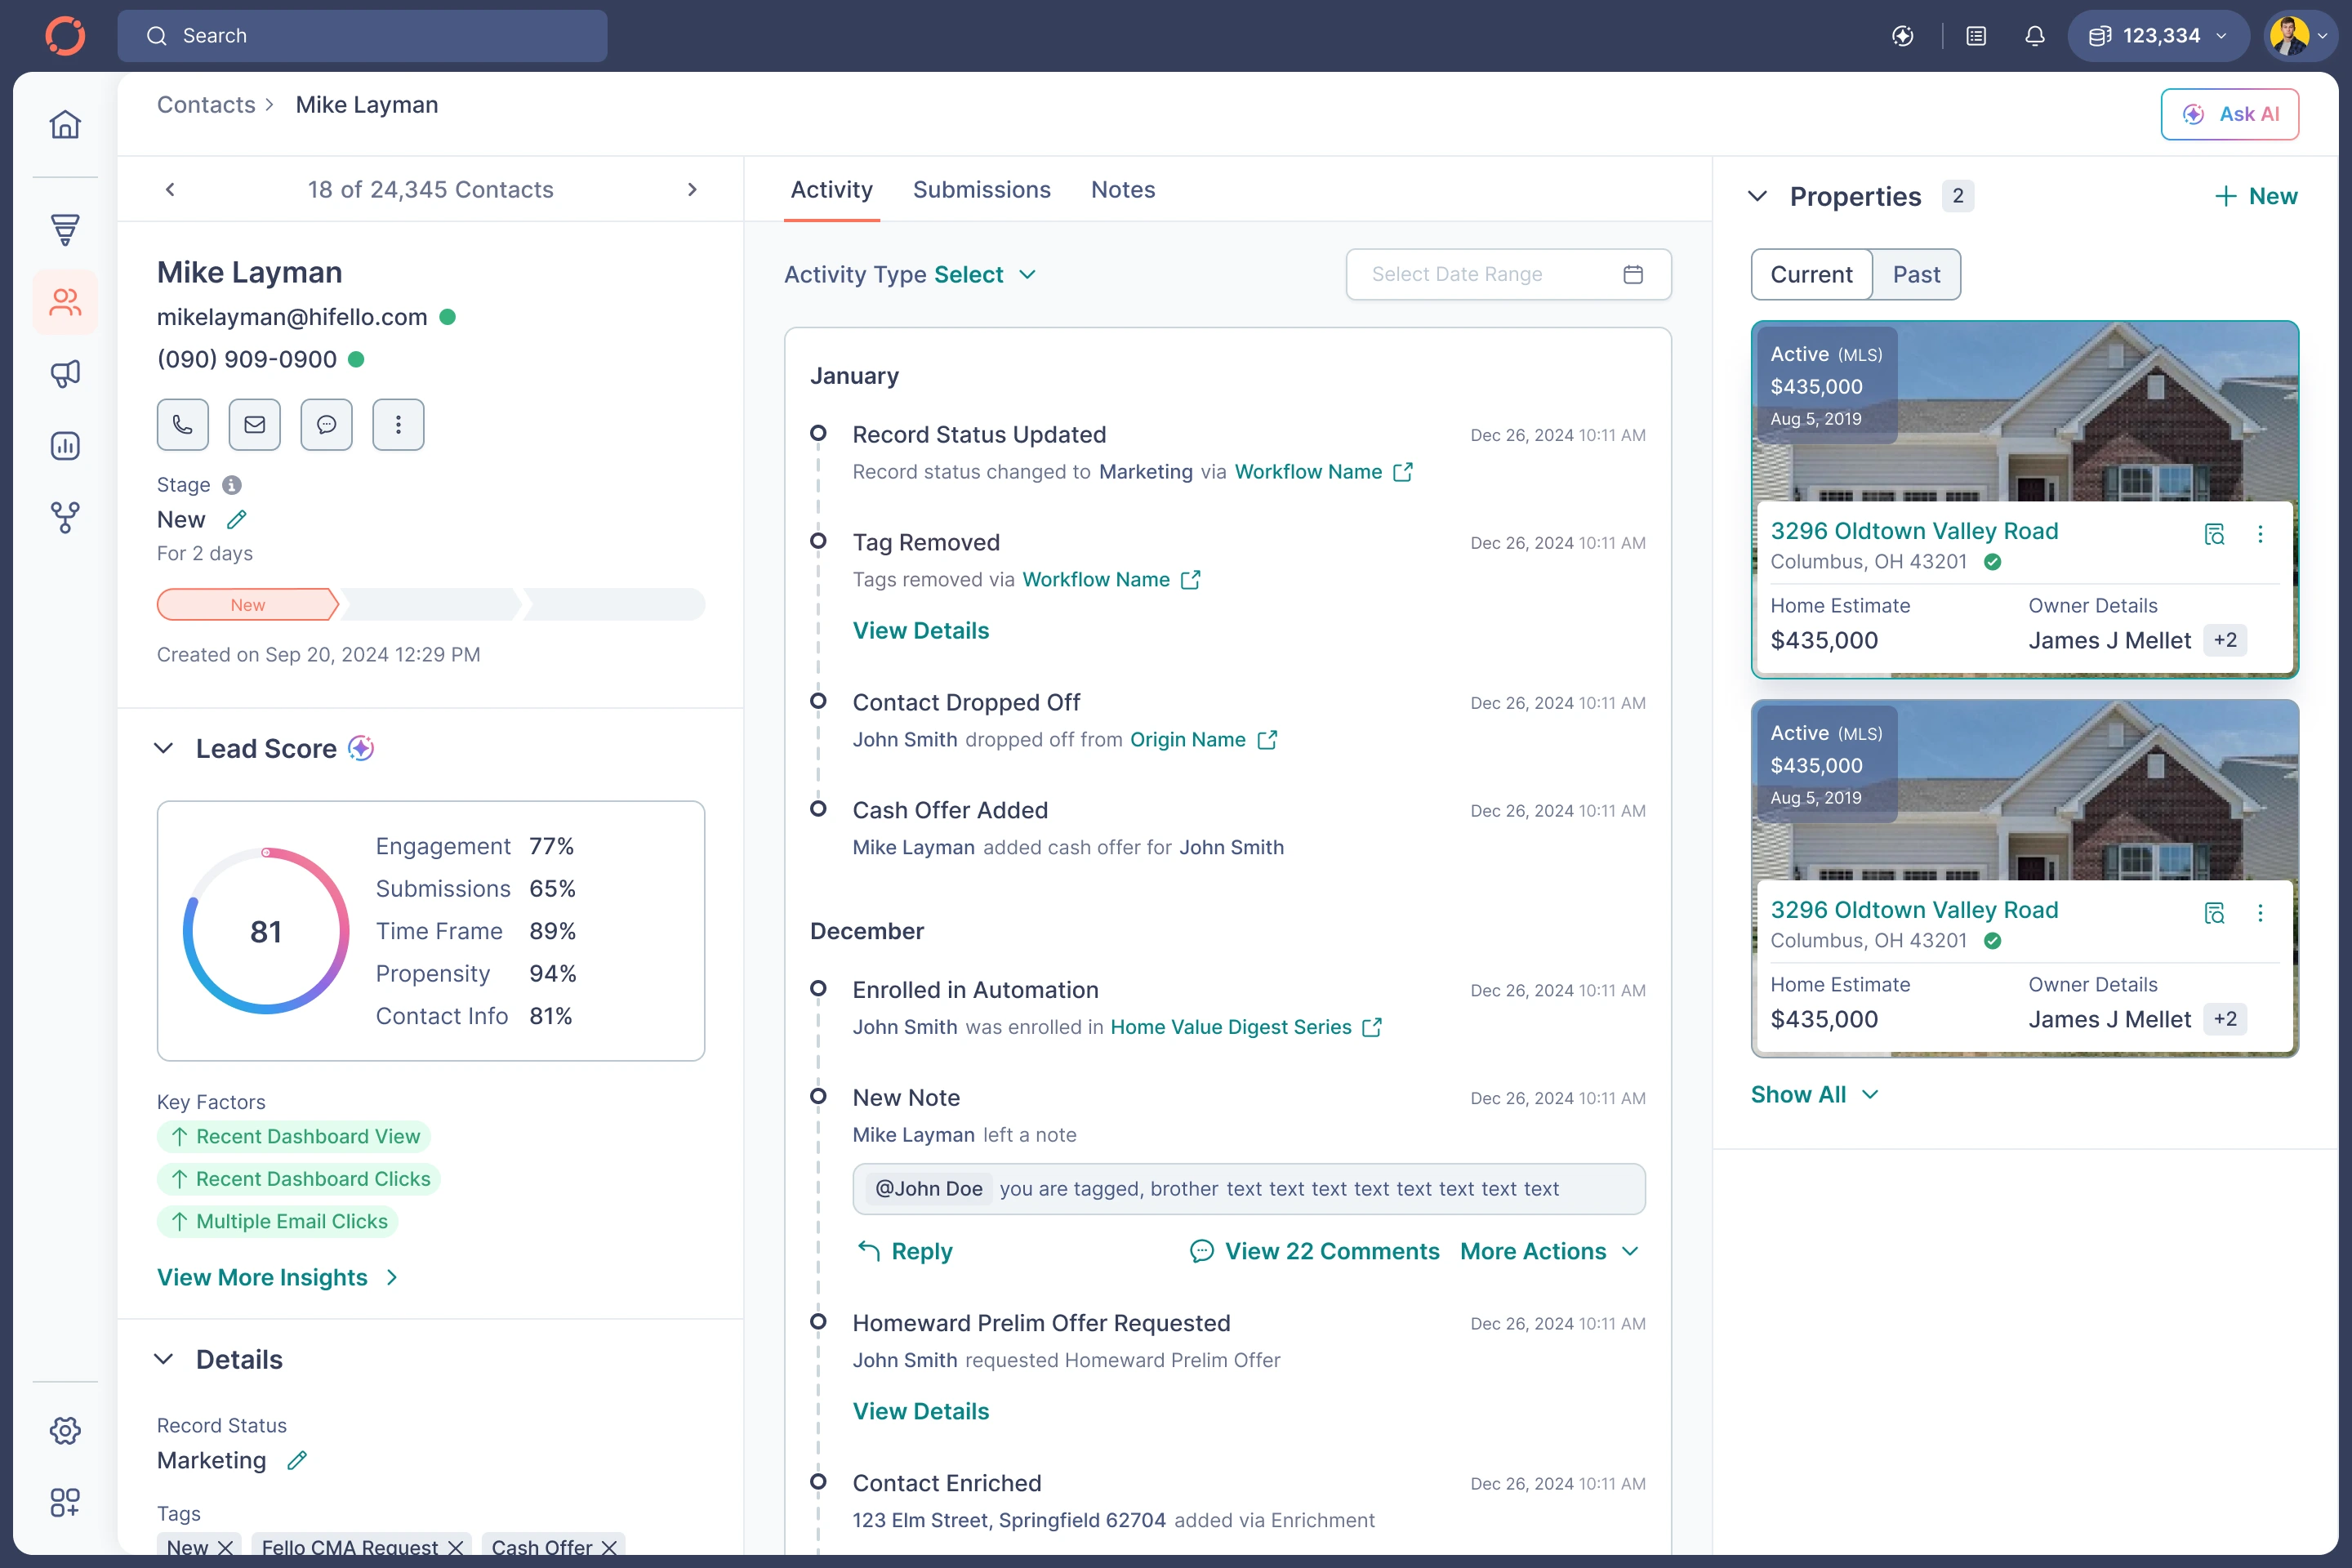Open the megaphone campaigns sidebar icon
Viewport: 2352px width, 1568px height.
pyautogui.click(x=65, y=374)
